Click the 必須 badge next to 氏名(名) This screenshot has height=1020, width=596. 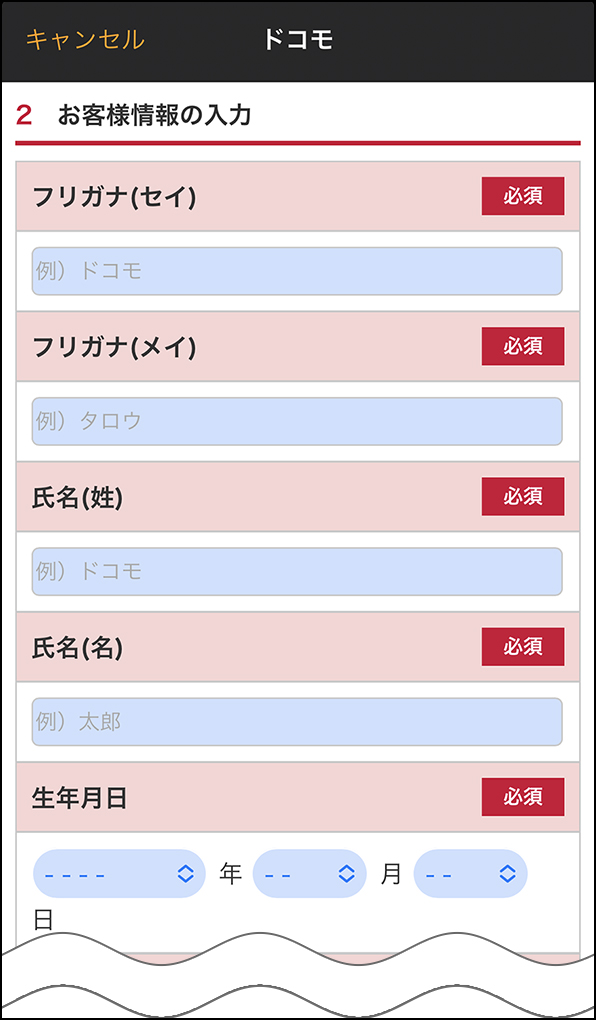coord(522,646)
